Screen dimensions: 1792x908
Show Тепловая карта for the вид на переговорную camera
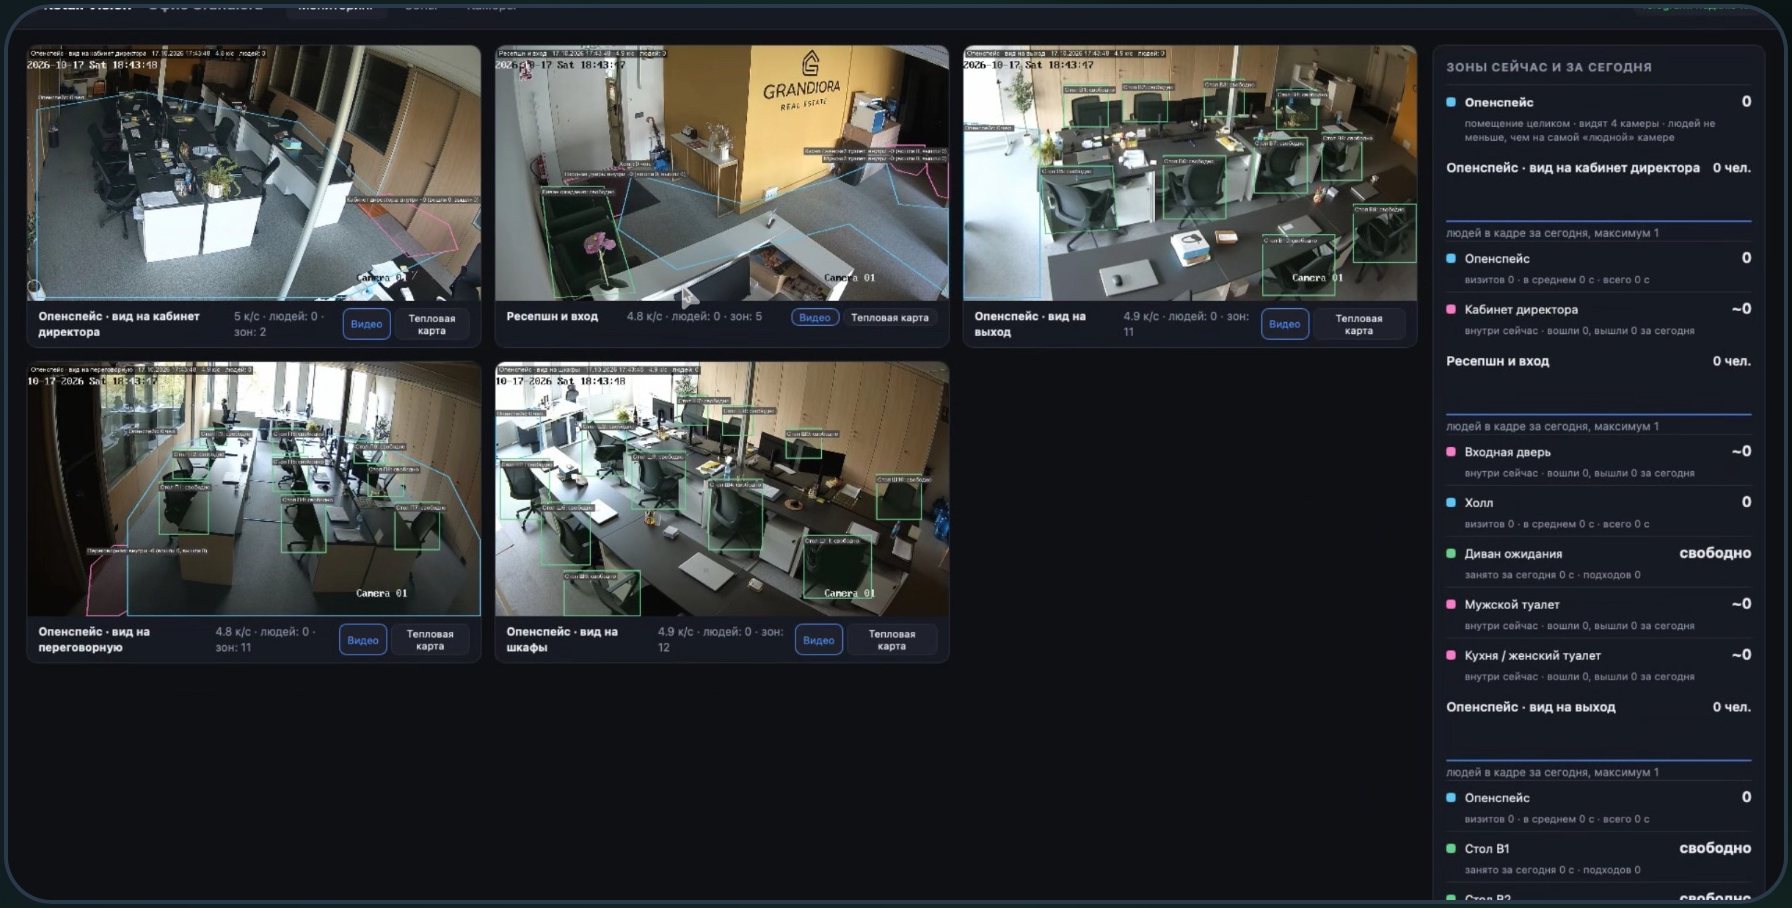click(x=430, y=640)
